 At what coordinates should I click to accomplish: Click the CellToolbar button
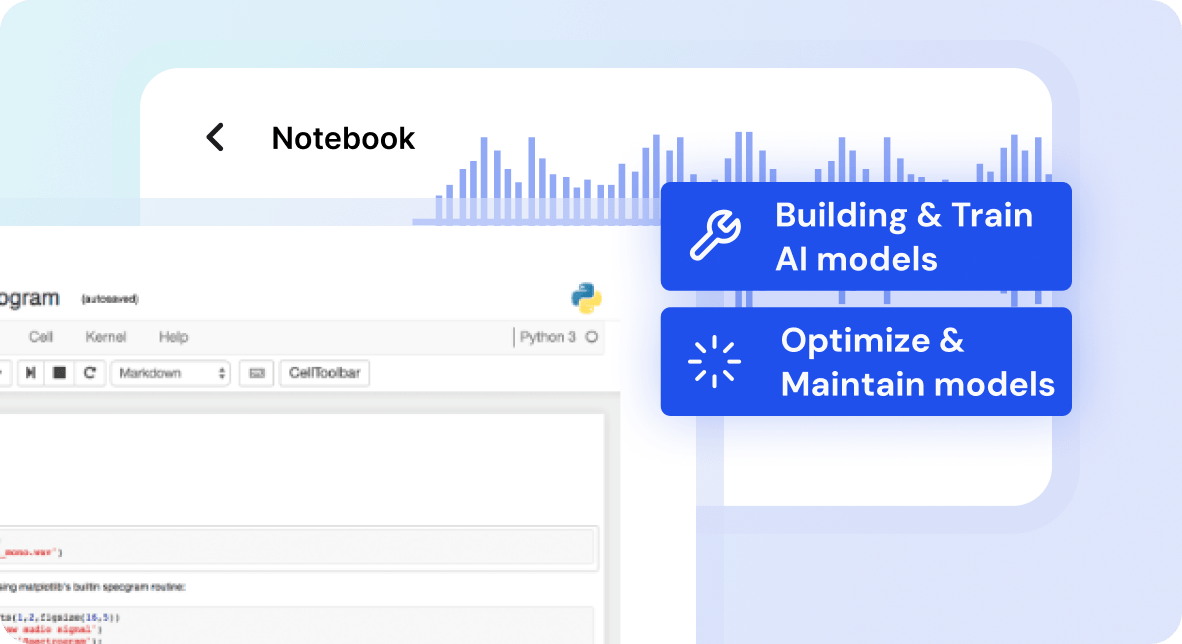(325, 373)
